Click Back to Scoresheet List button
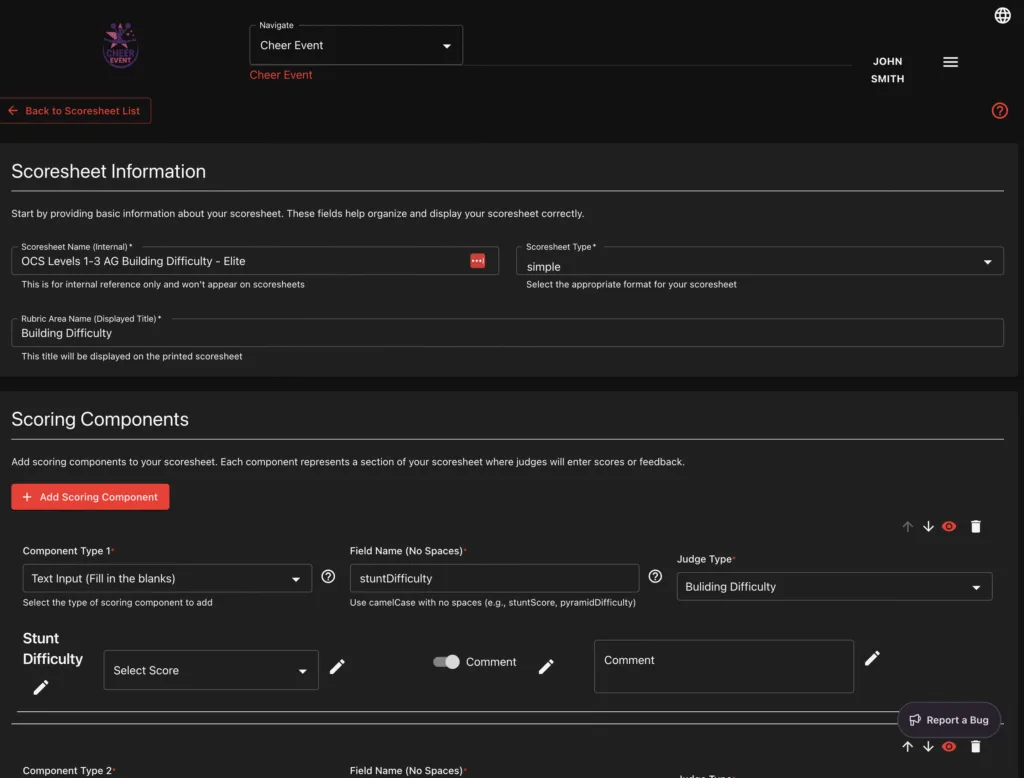The width and height of the screenshot is (1024, 778). tap(77, 111)
